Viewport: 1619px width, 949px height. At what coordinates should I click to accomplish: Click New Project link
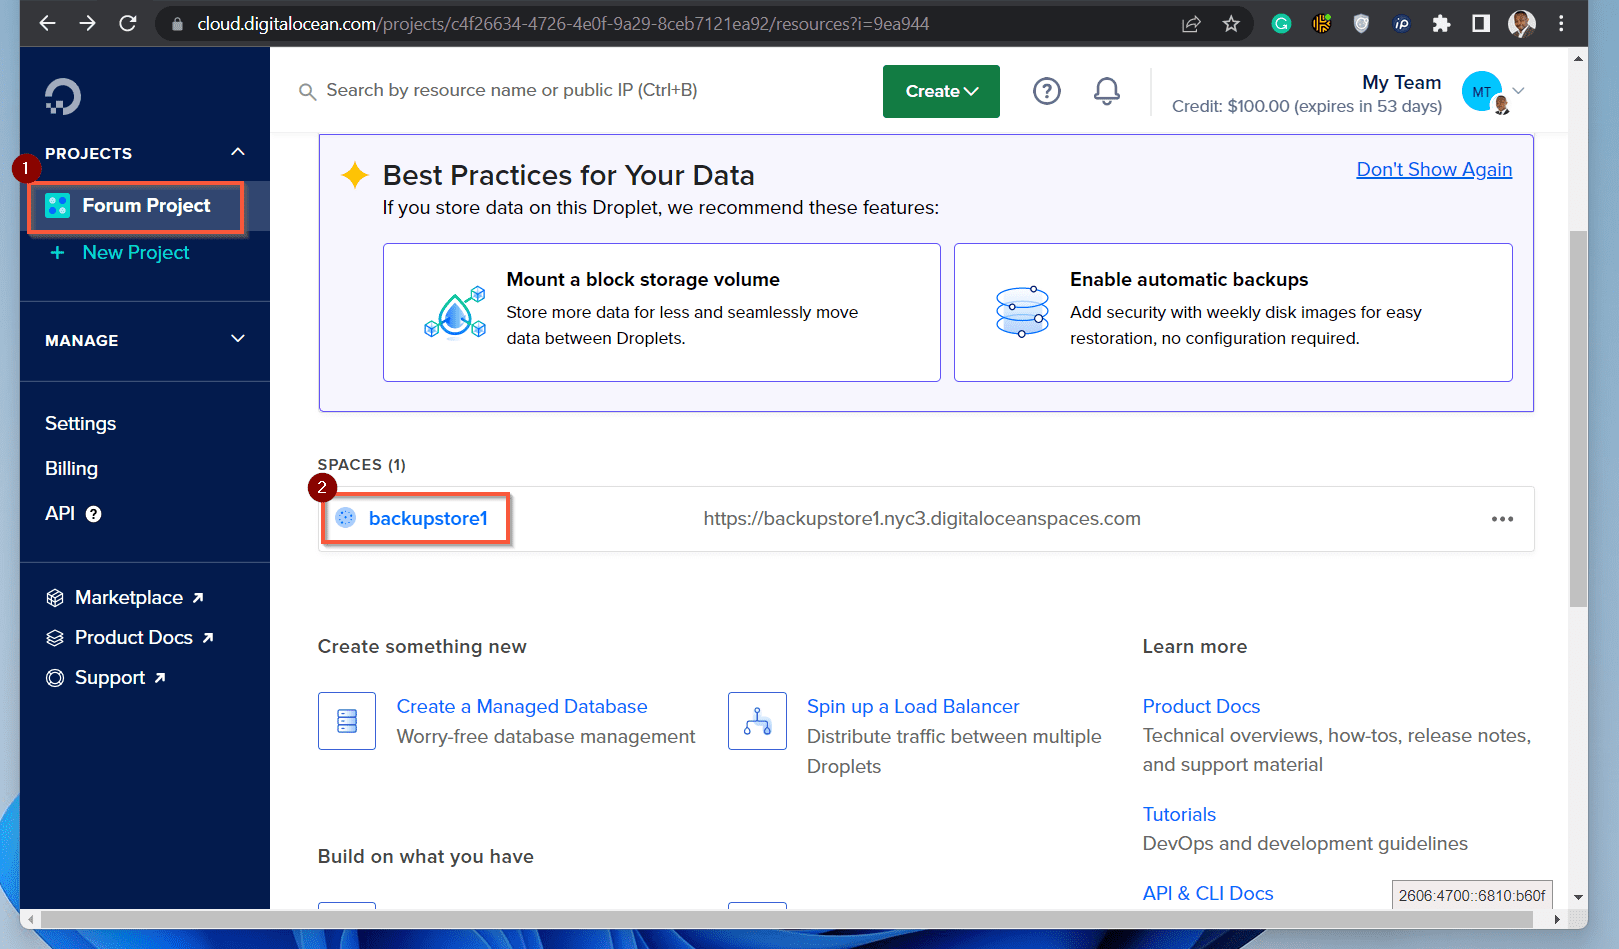136,253
